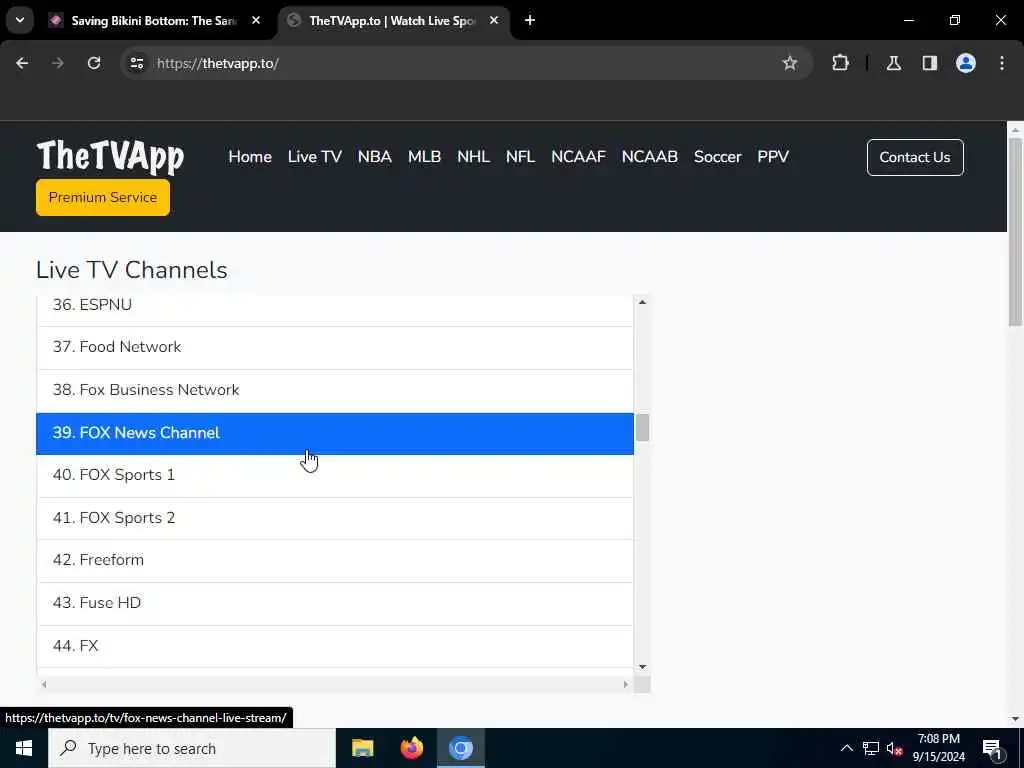This screenshot has height=768, width=1024.
Task: Open the MLB nav link
Action: [x=424, y=157]
